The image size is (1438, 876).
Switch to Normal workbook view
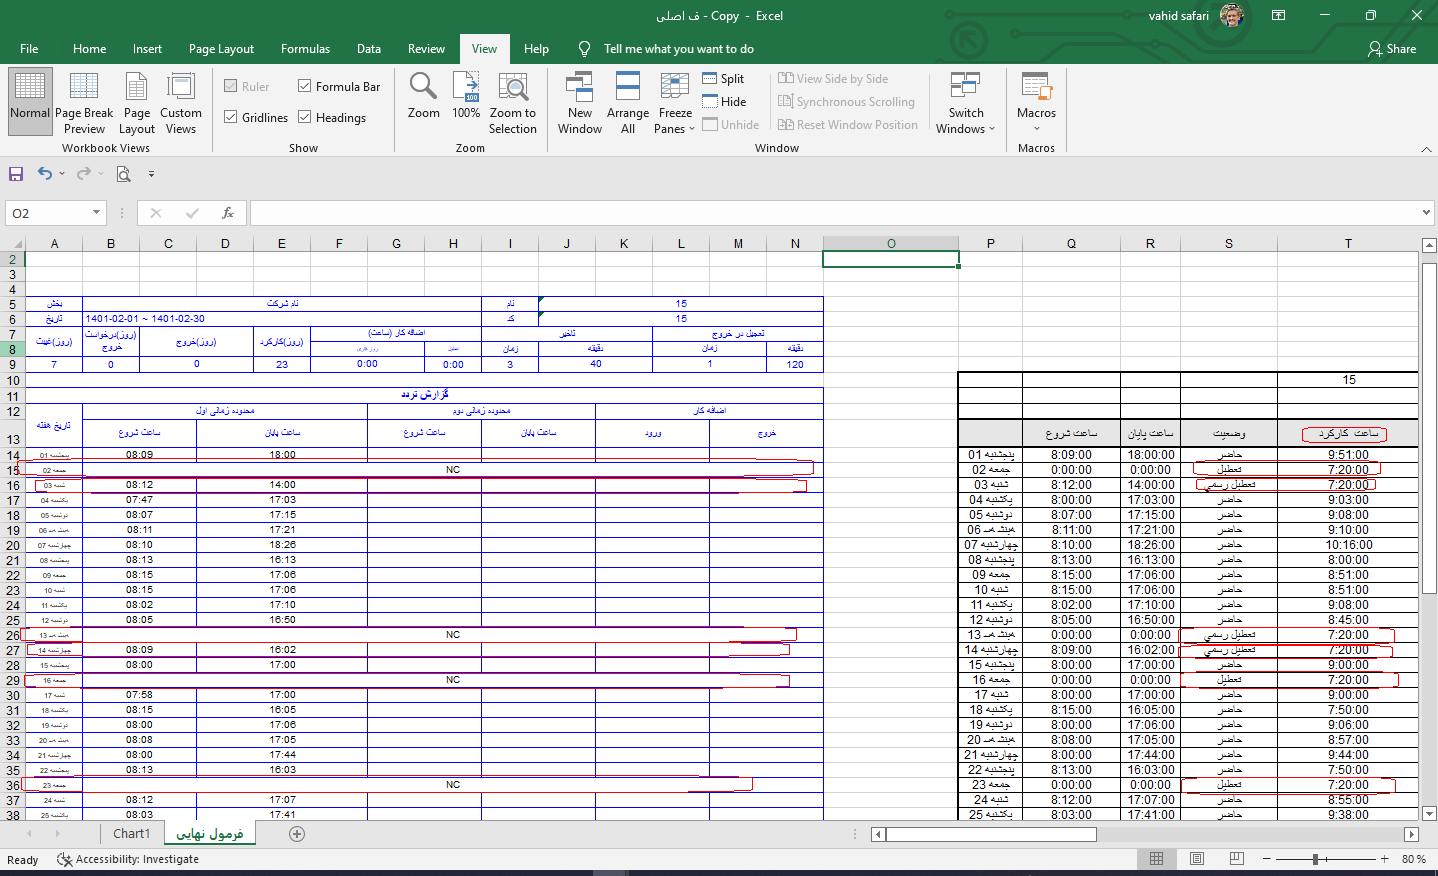tap(30, 101)
